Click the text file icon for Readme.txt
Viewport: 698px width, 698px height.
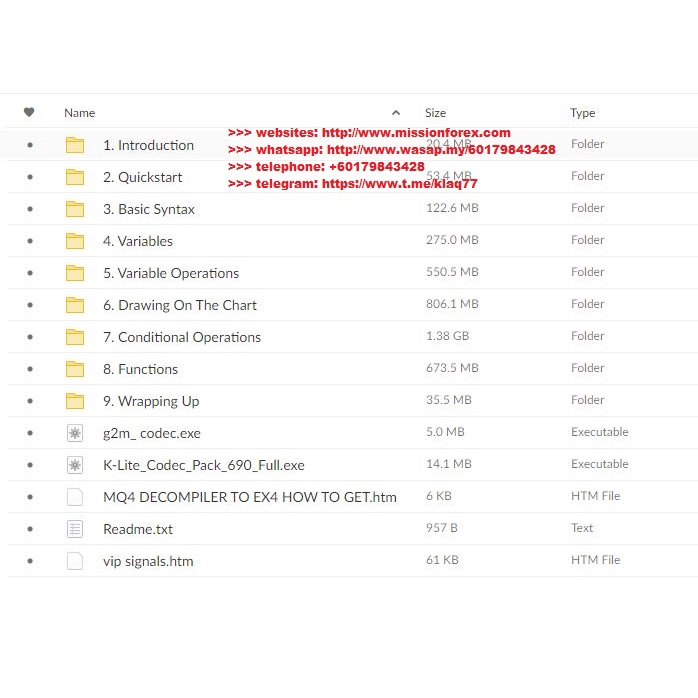[75, 529]
